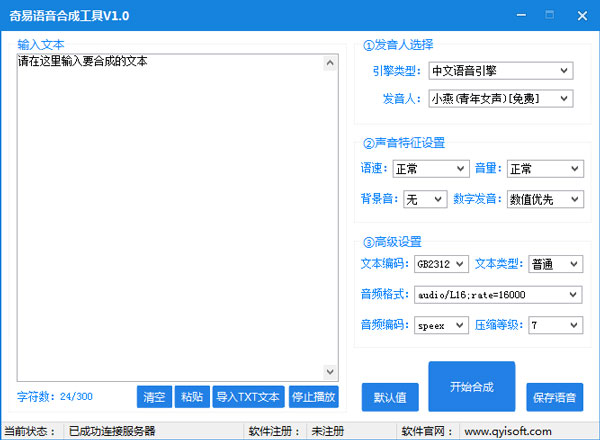Minimize the window

521,15
